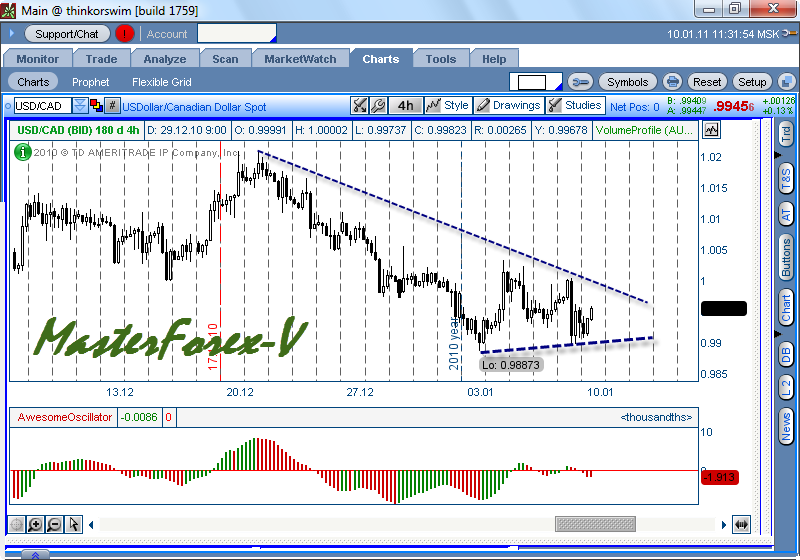Expand the bottom panel double-chevron handle

[x=35, y=555]
